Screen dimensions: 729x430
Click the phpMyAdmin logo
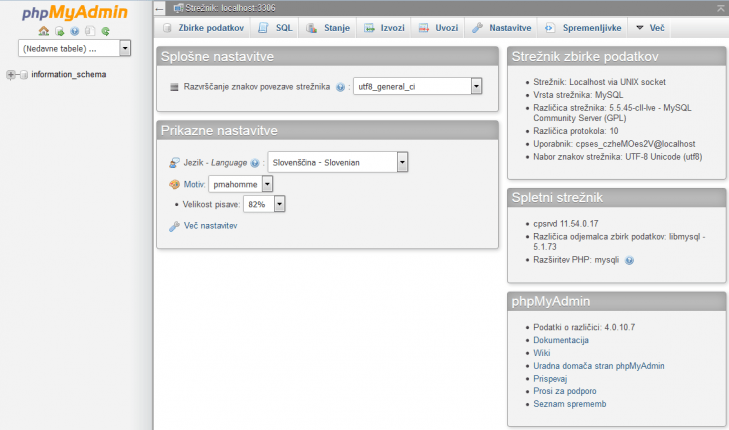(74, 13)
